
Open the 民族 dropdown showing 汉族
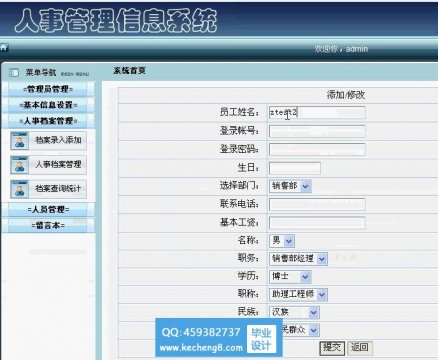[x=294, y=312]
